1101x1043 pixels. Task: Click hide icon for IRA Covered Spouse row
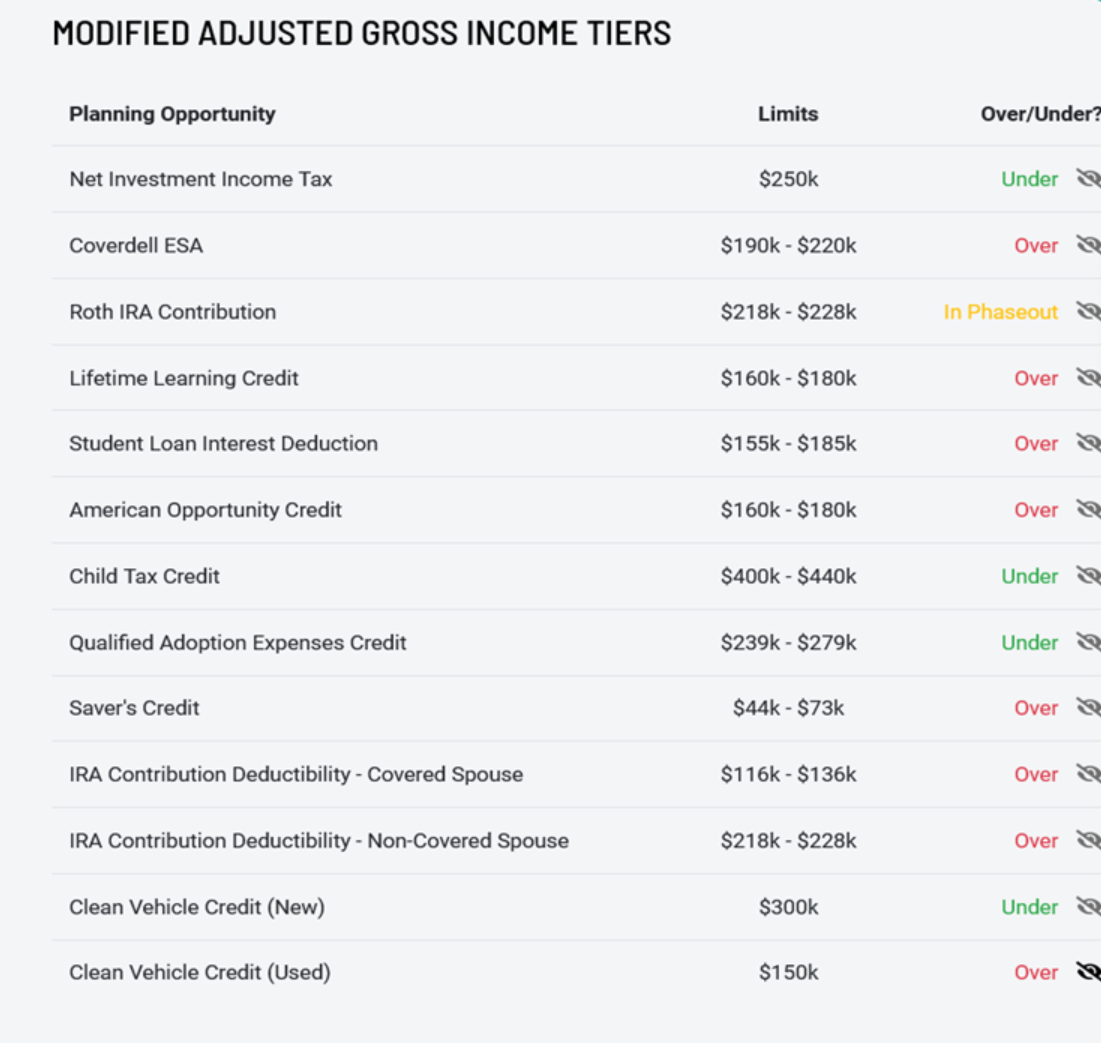coord(1088,773)
